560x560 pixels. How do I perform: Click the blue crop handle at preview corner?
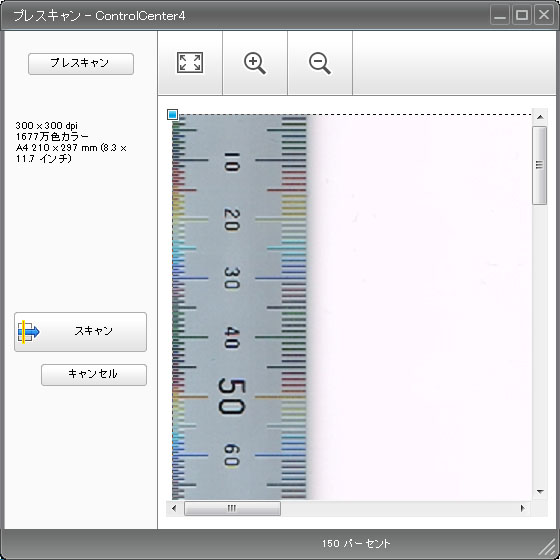pos(172,114)
